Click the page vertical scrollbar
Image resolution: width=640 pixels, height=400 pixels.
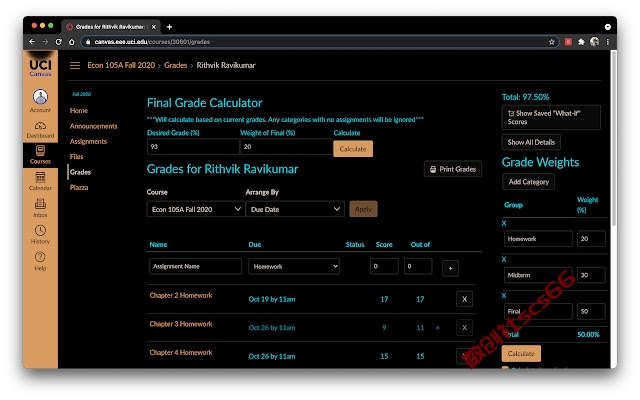[x=613, y=139]
